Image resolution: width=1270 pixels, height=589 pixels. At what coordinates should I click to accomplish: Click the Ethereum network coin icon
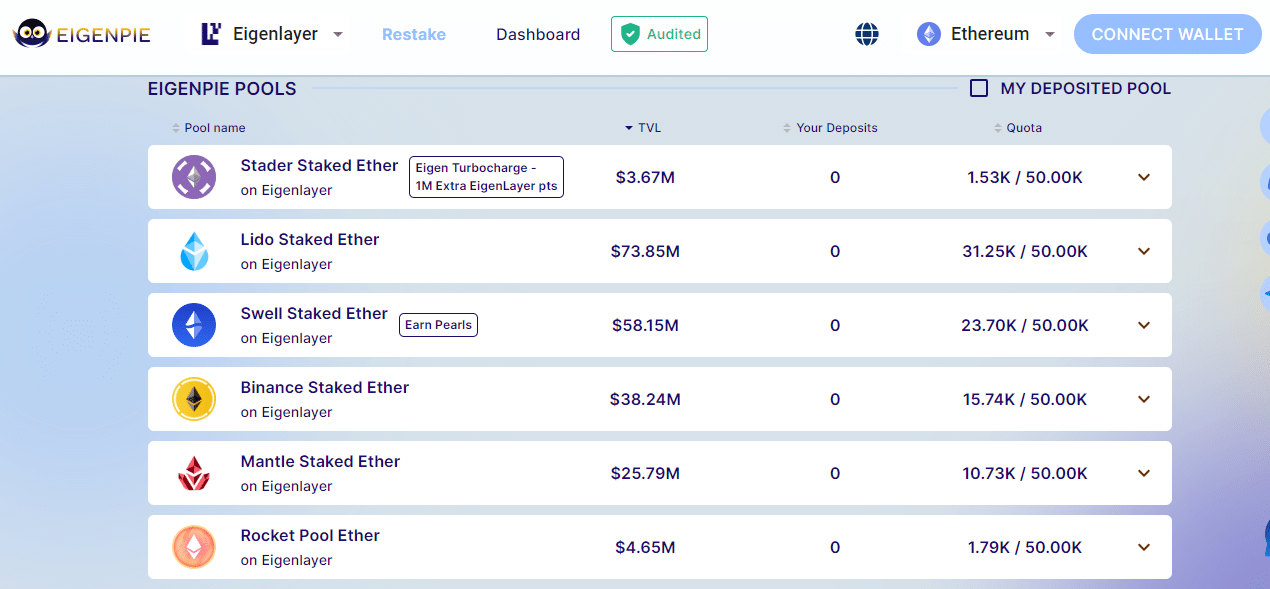coord(929,34)
